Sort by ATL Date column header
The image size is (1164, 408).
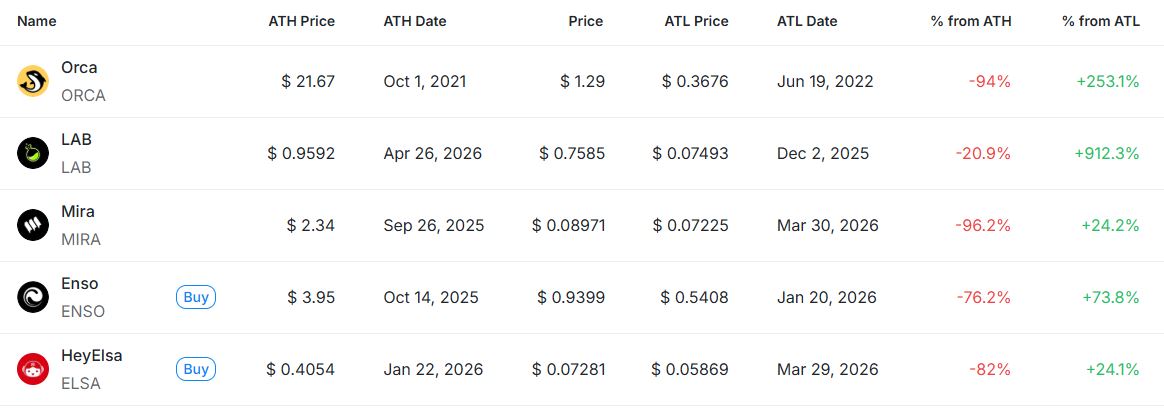(807, 21)
